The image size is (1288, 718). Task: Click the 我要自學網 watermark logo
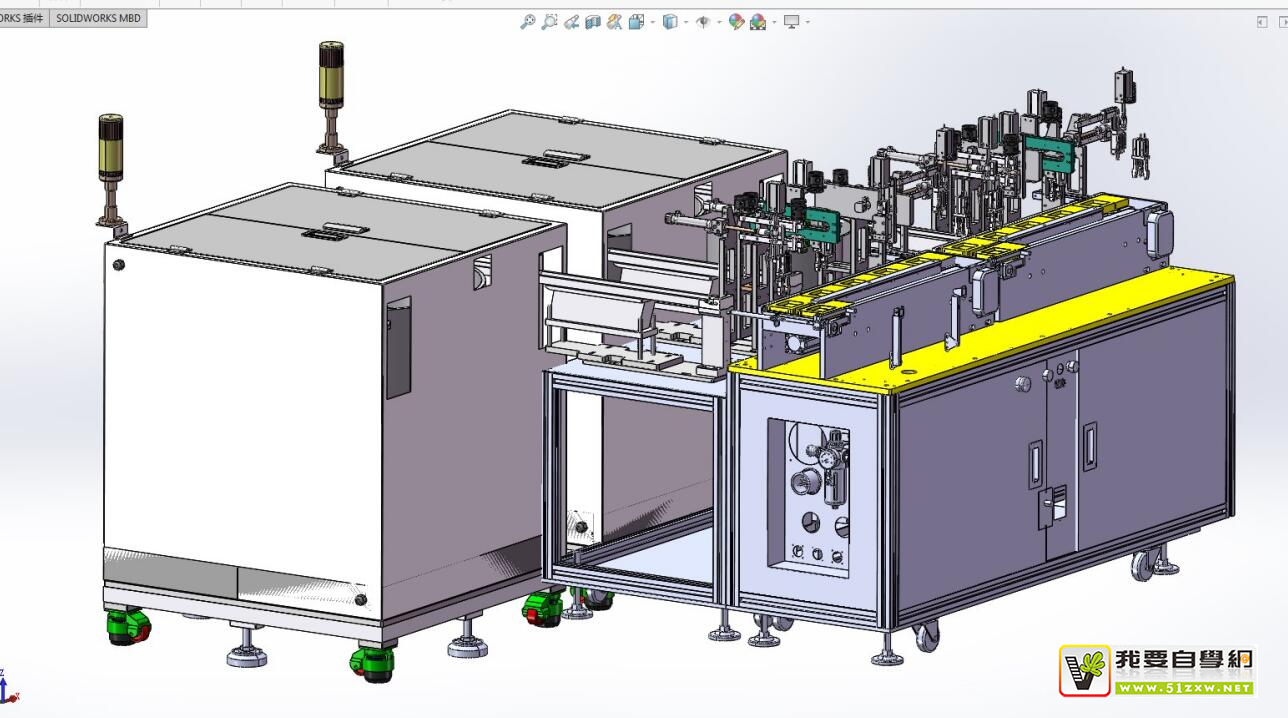[x=1156, y=670]
